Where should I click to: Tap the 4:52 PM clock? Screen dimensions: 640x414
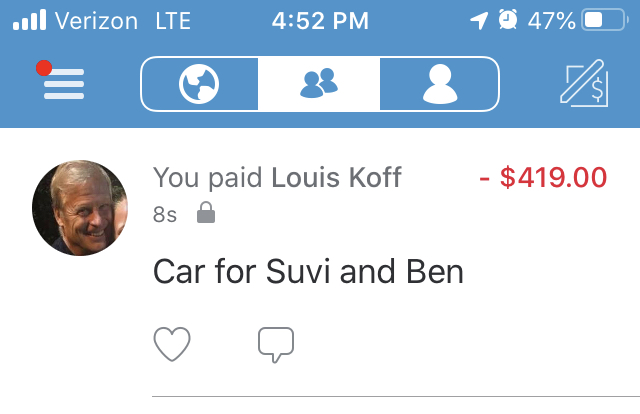click(319, 21)
